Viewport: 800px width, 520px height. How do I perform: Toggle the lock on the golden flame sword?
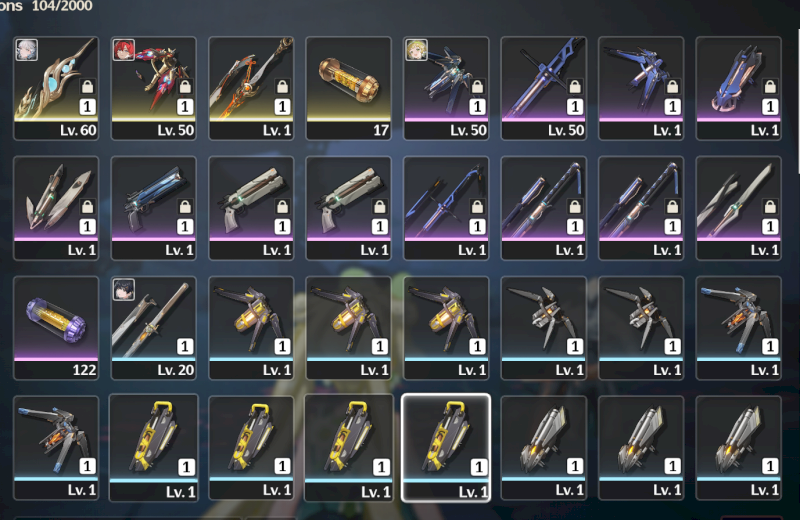(x=282, y=86)
